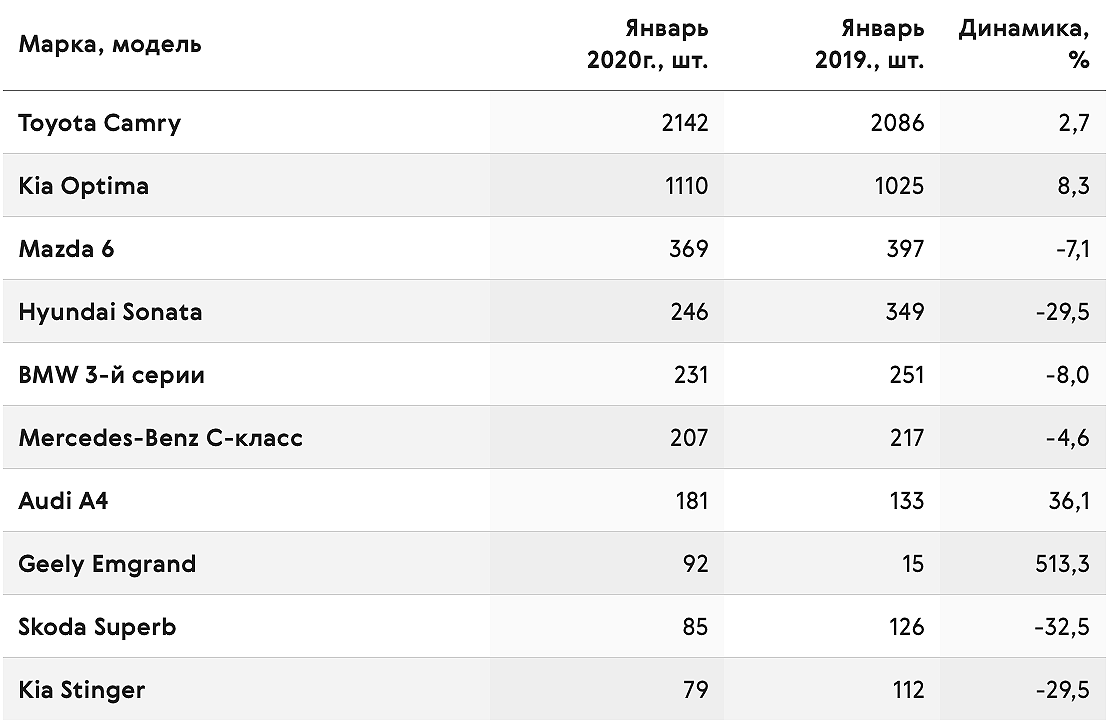Select Mazda 6's 369 sales cell
This screenshot has height=724, width=1111.
point(689,249)
